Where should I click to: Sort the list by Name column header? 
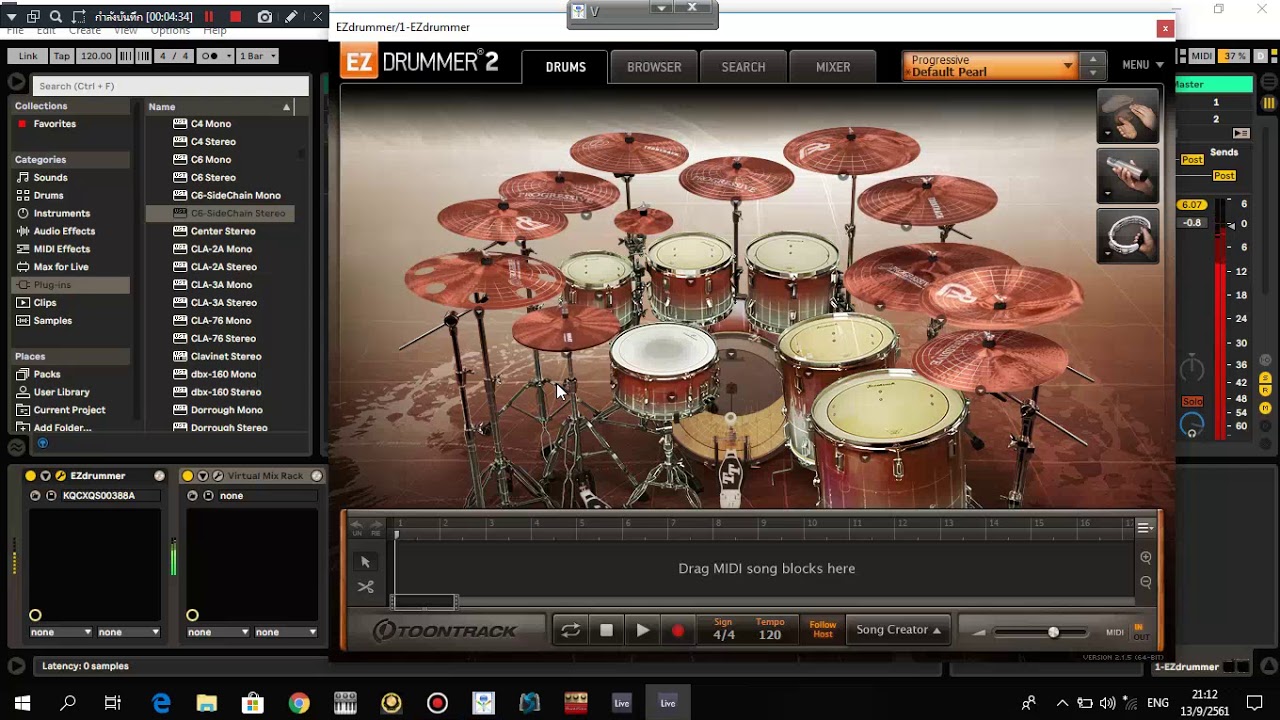[220, 107]
